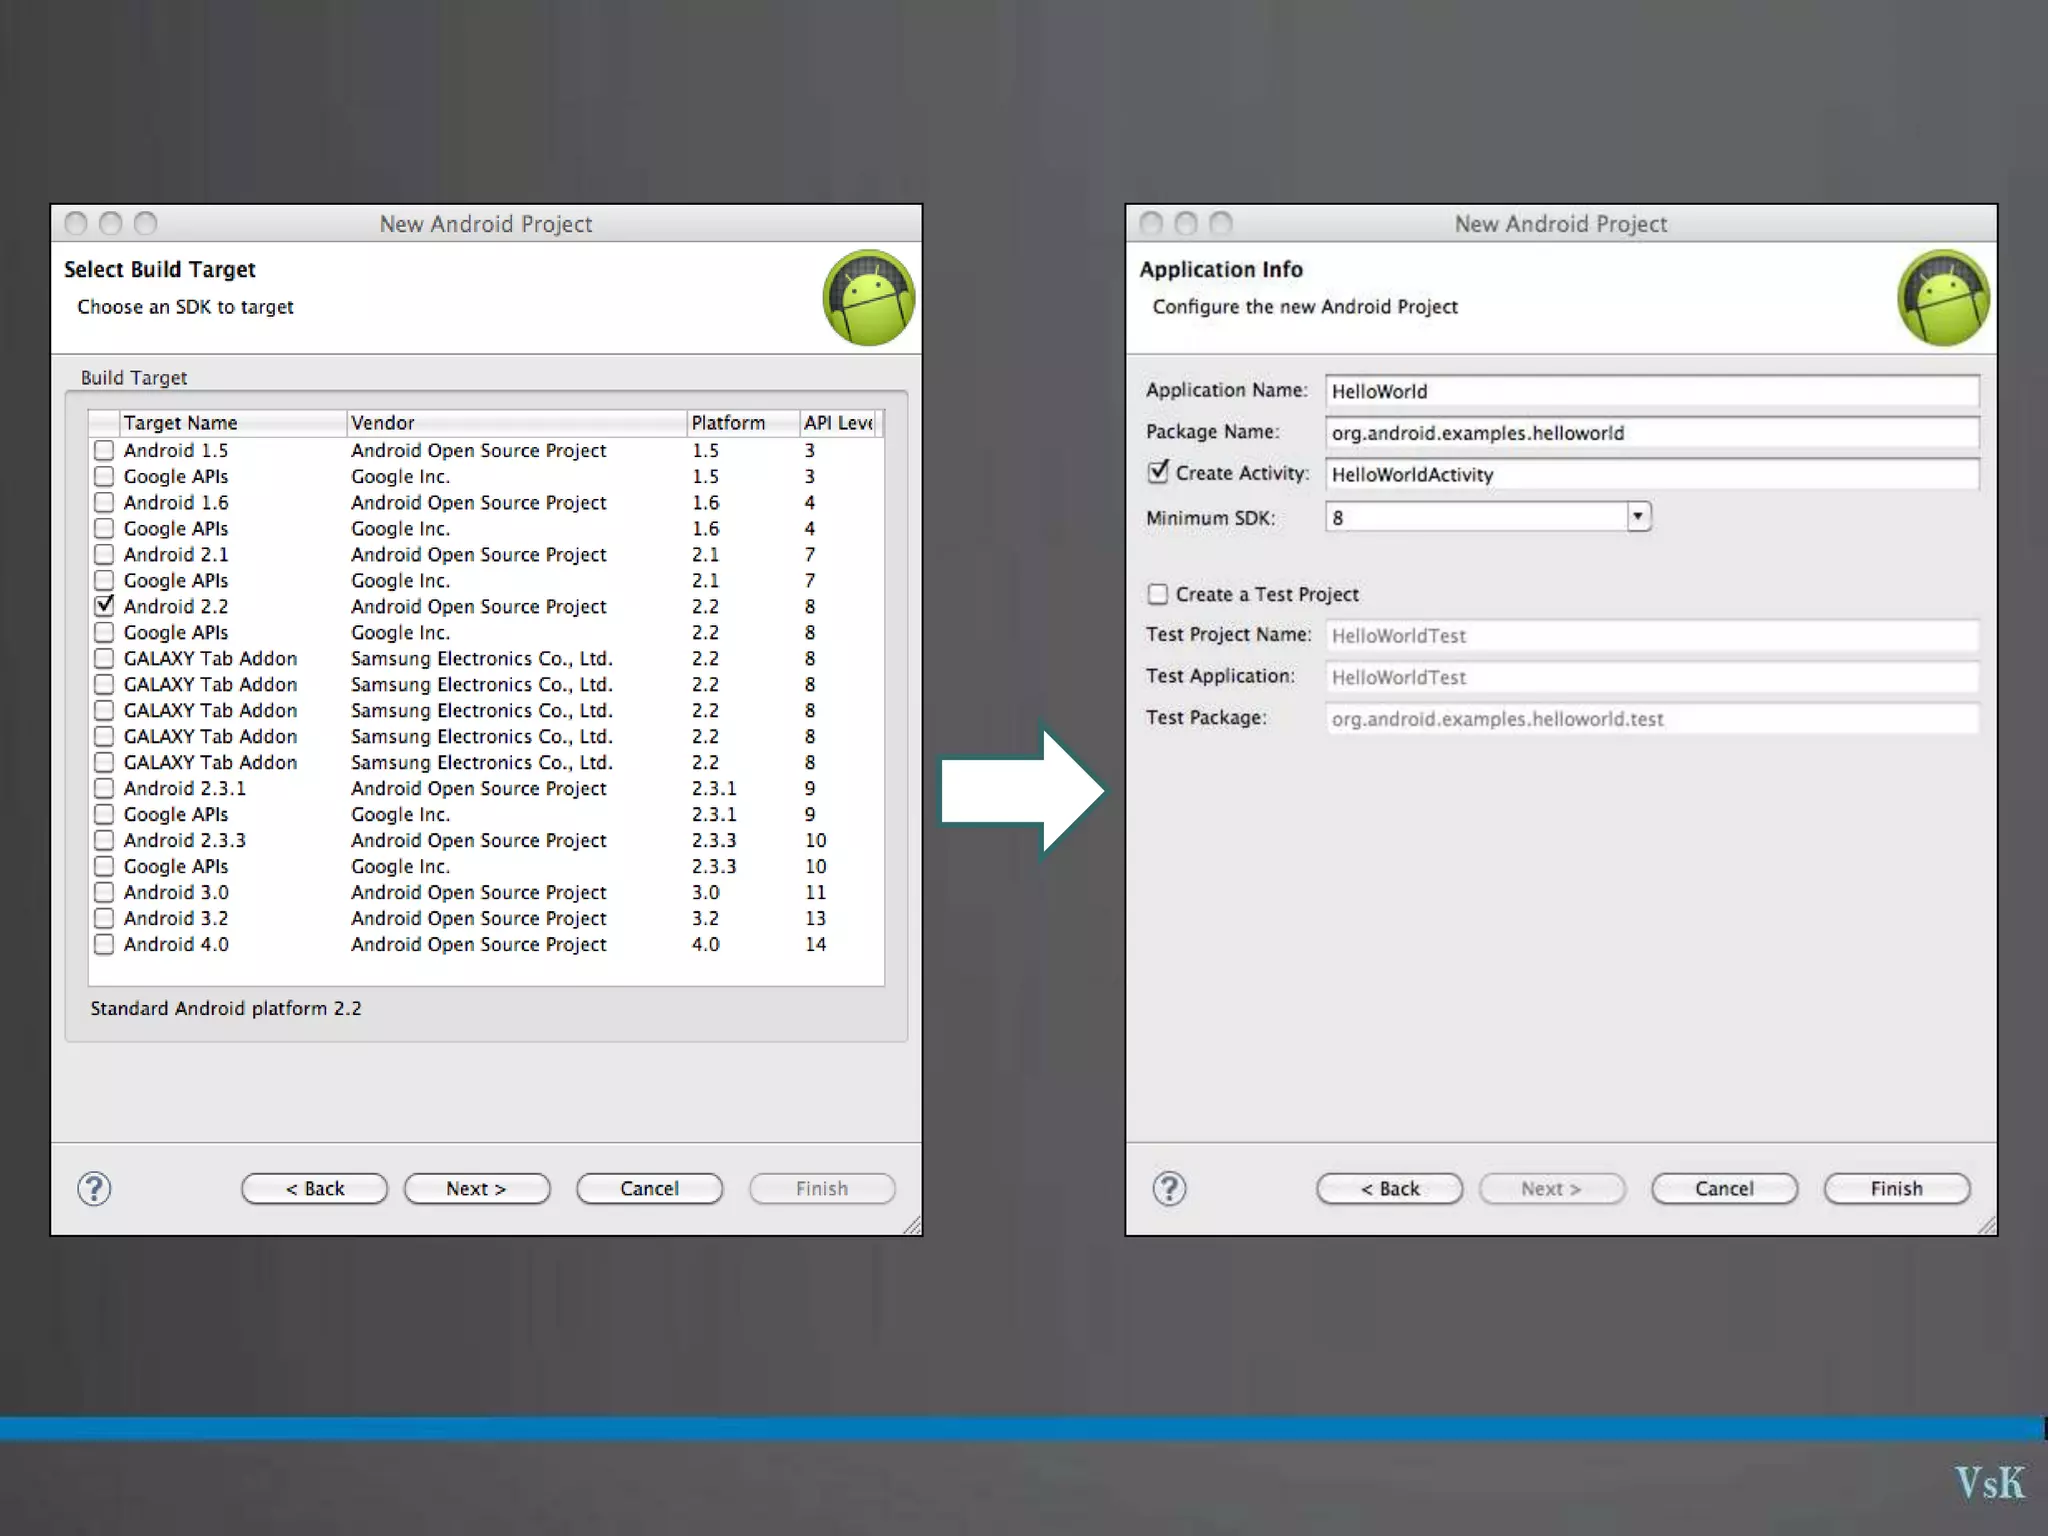Click the Package Name input field
The image size is (2048, 1536).
[1652, 433]
